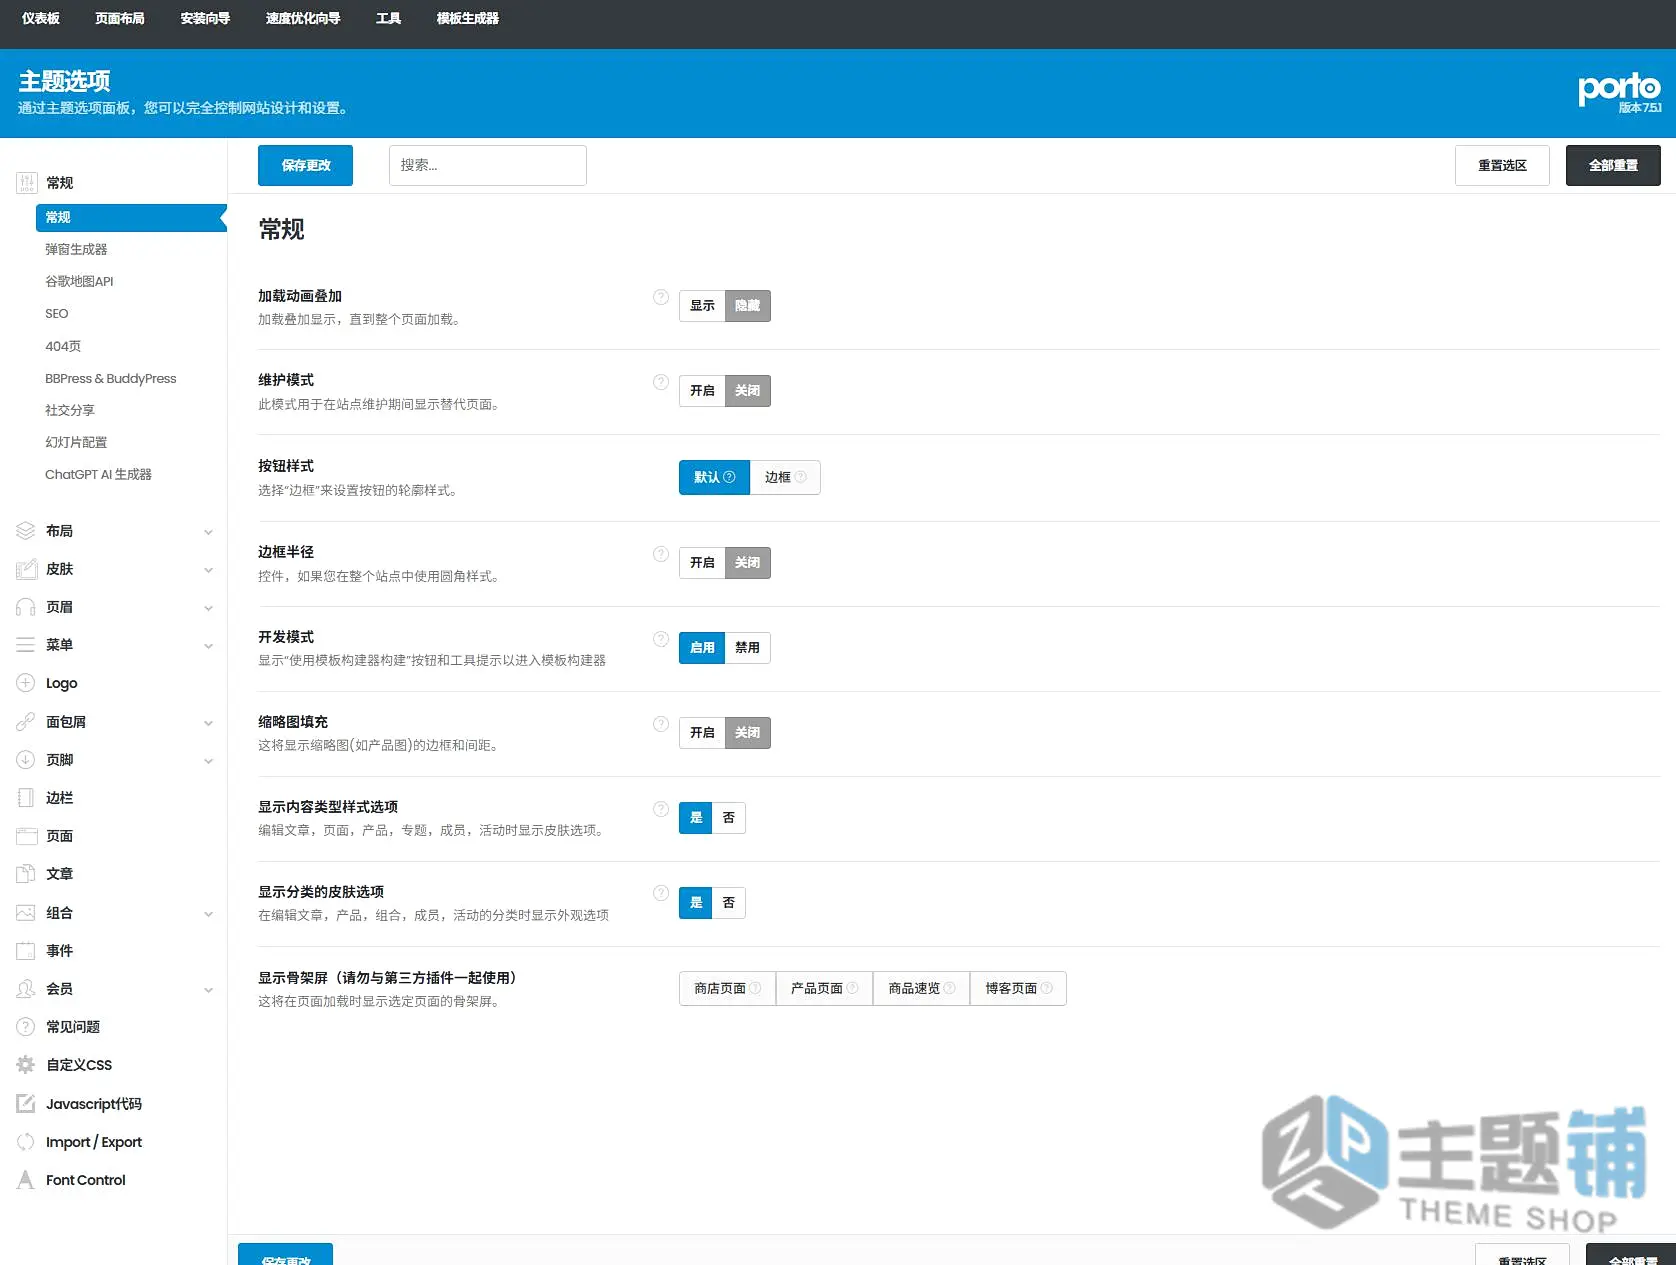Image resolution: width=1676 pixels, height=1265 pixels.
Task: Choose 否 for 显示内容类型样式选项
Action: coord(729,818)
